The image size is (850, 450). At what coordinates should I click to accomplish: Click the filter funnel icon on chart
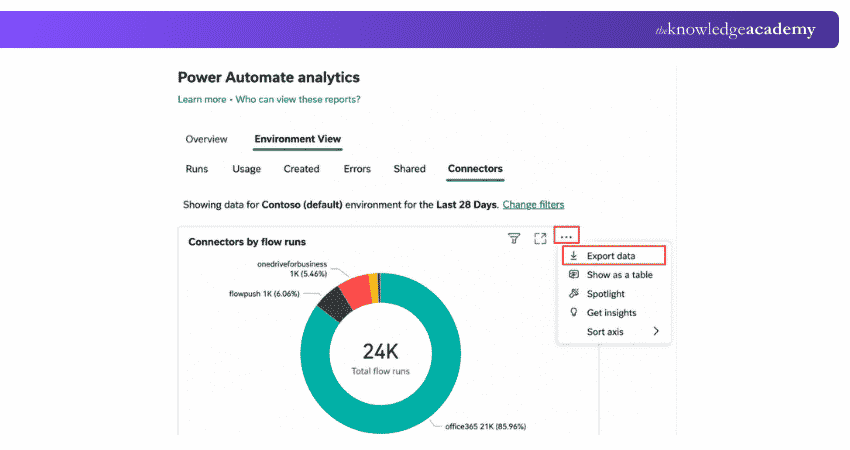coord(514,239)
